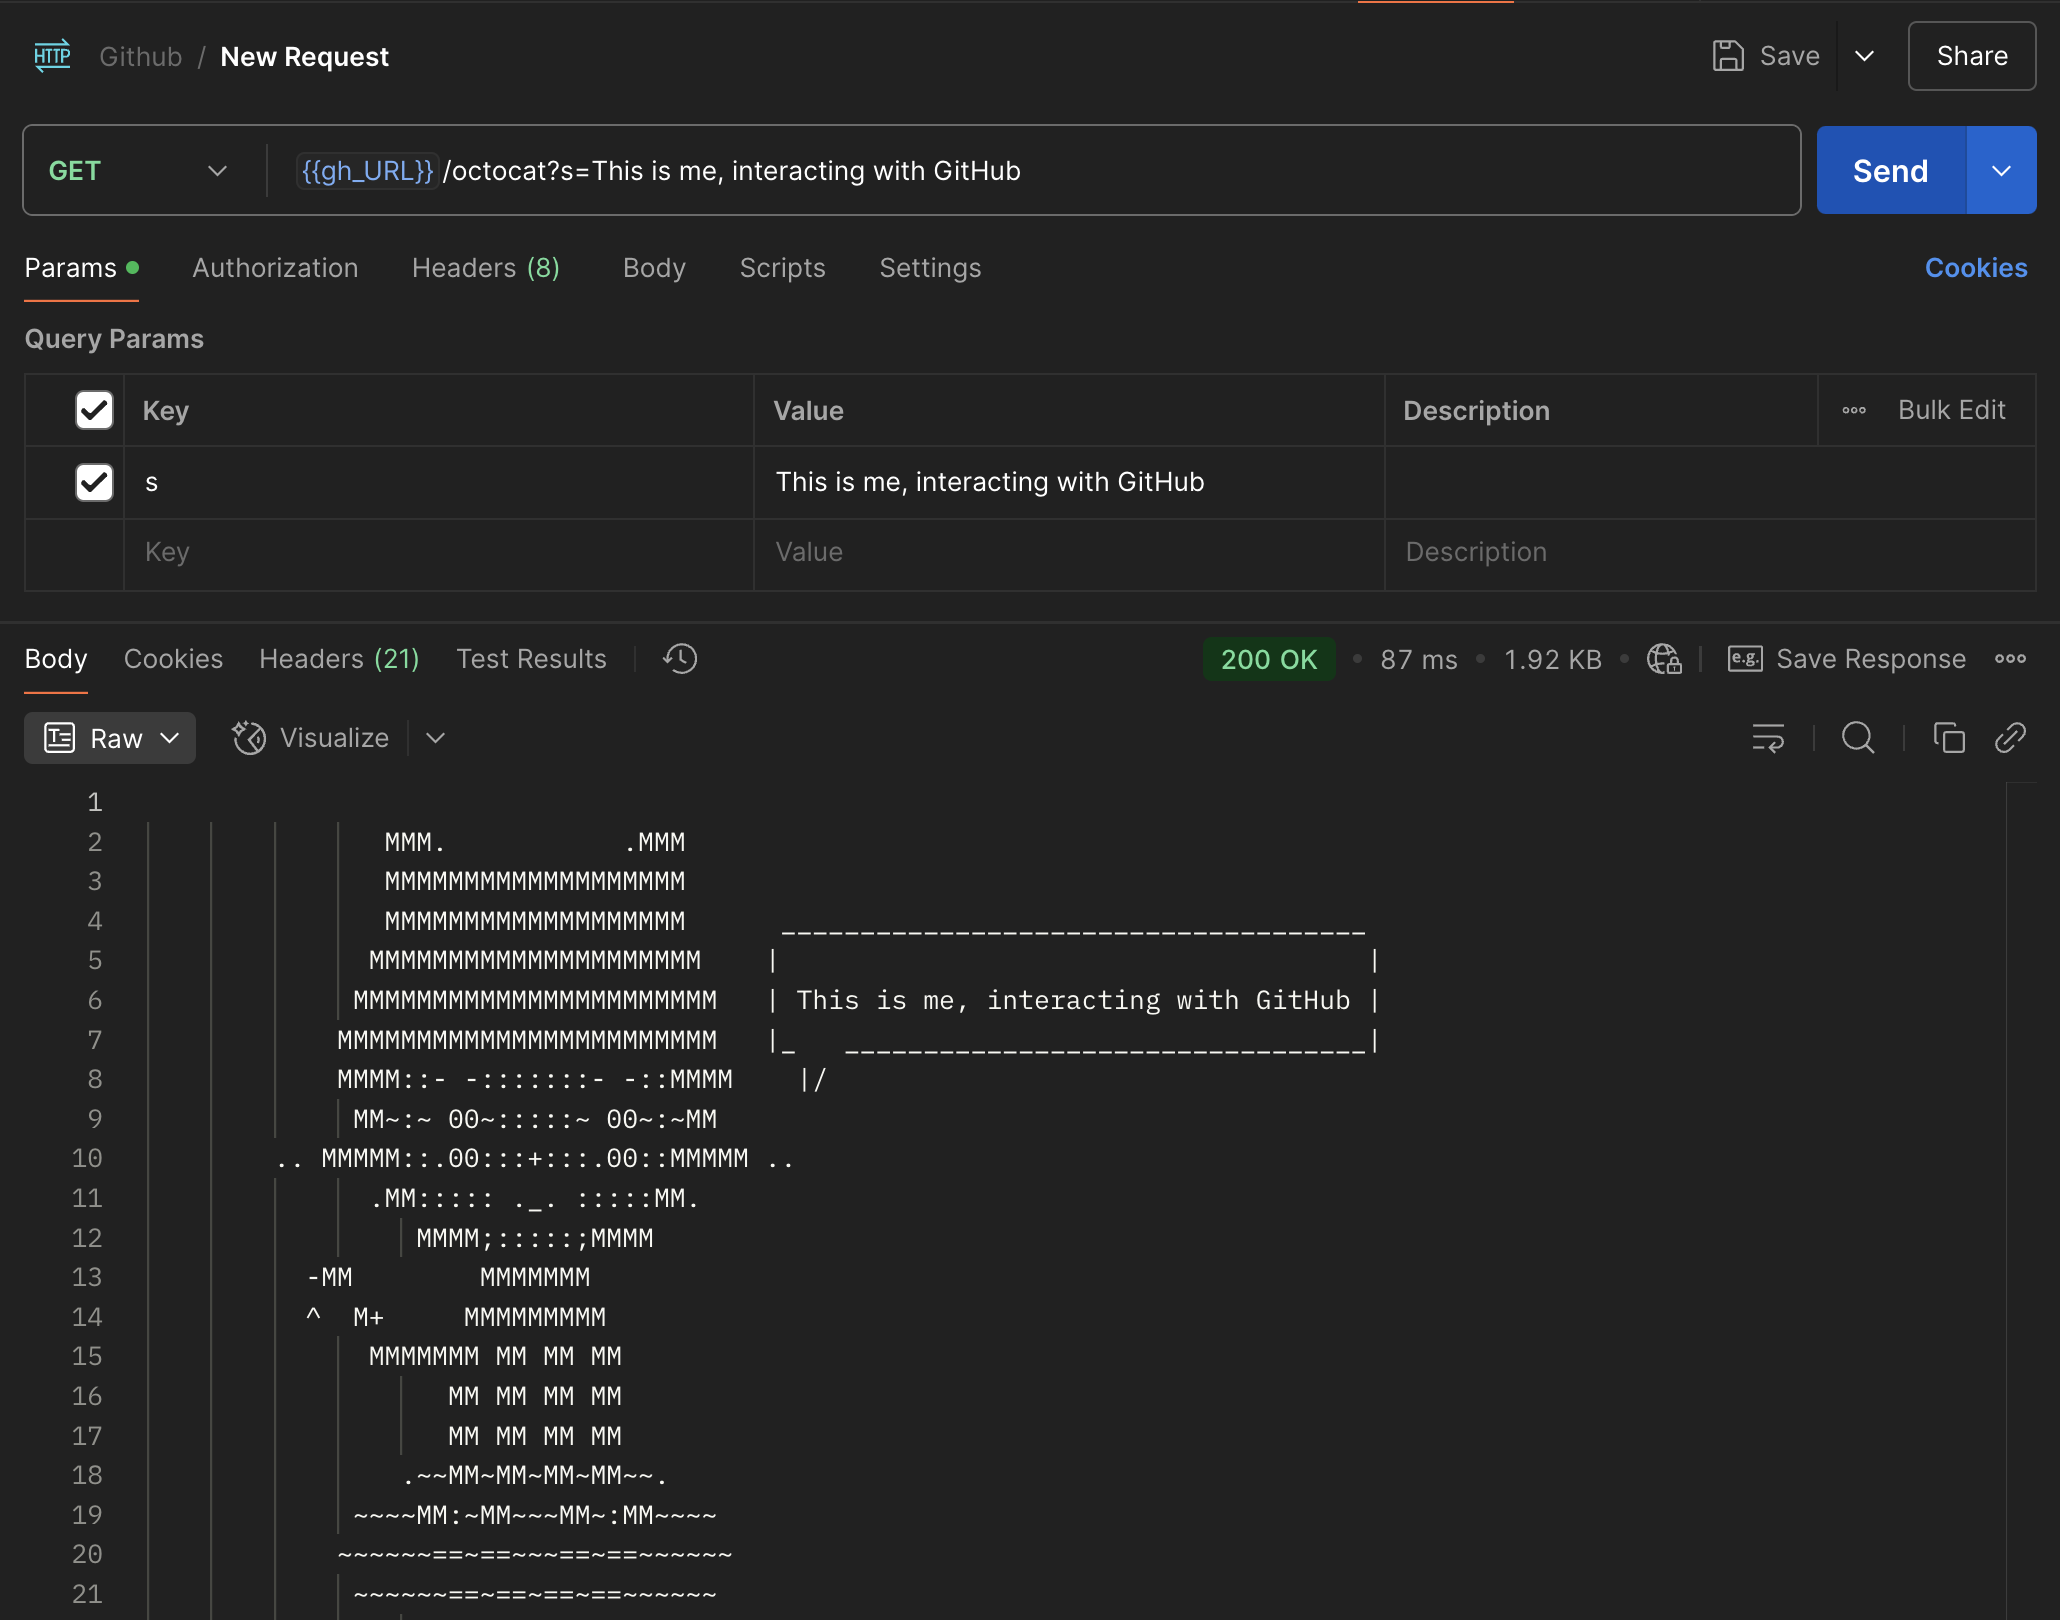This screenshot has height=1620, width=2060.
Task: Expand the Send button dropdown arrow
Action: coord(2001,171)
